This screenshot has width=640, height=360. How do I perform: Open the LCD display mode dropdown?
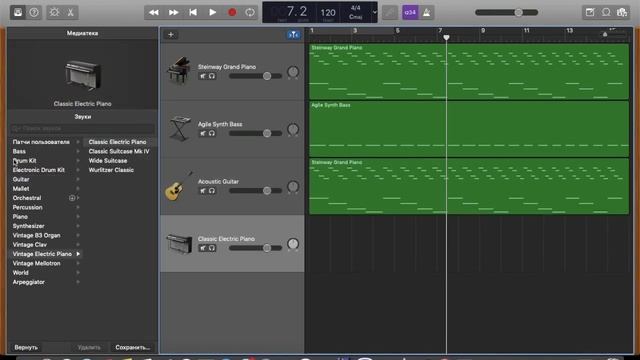pos(375,12)
